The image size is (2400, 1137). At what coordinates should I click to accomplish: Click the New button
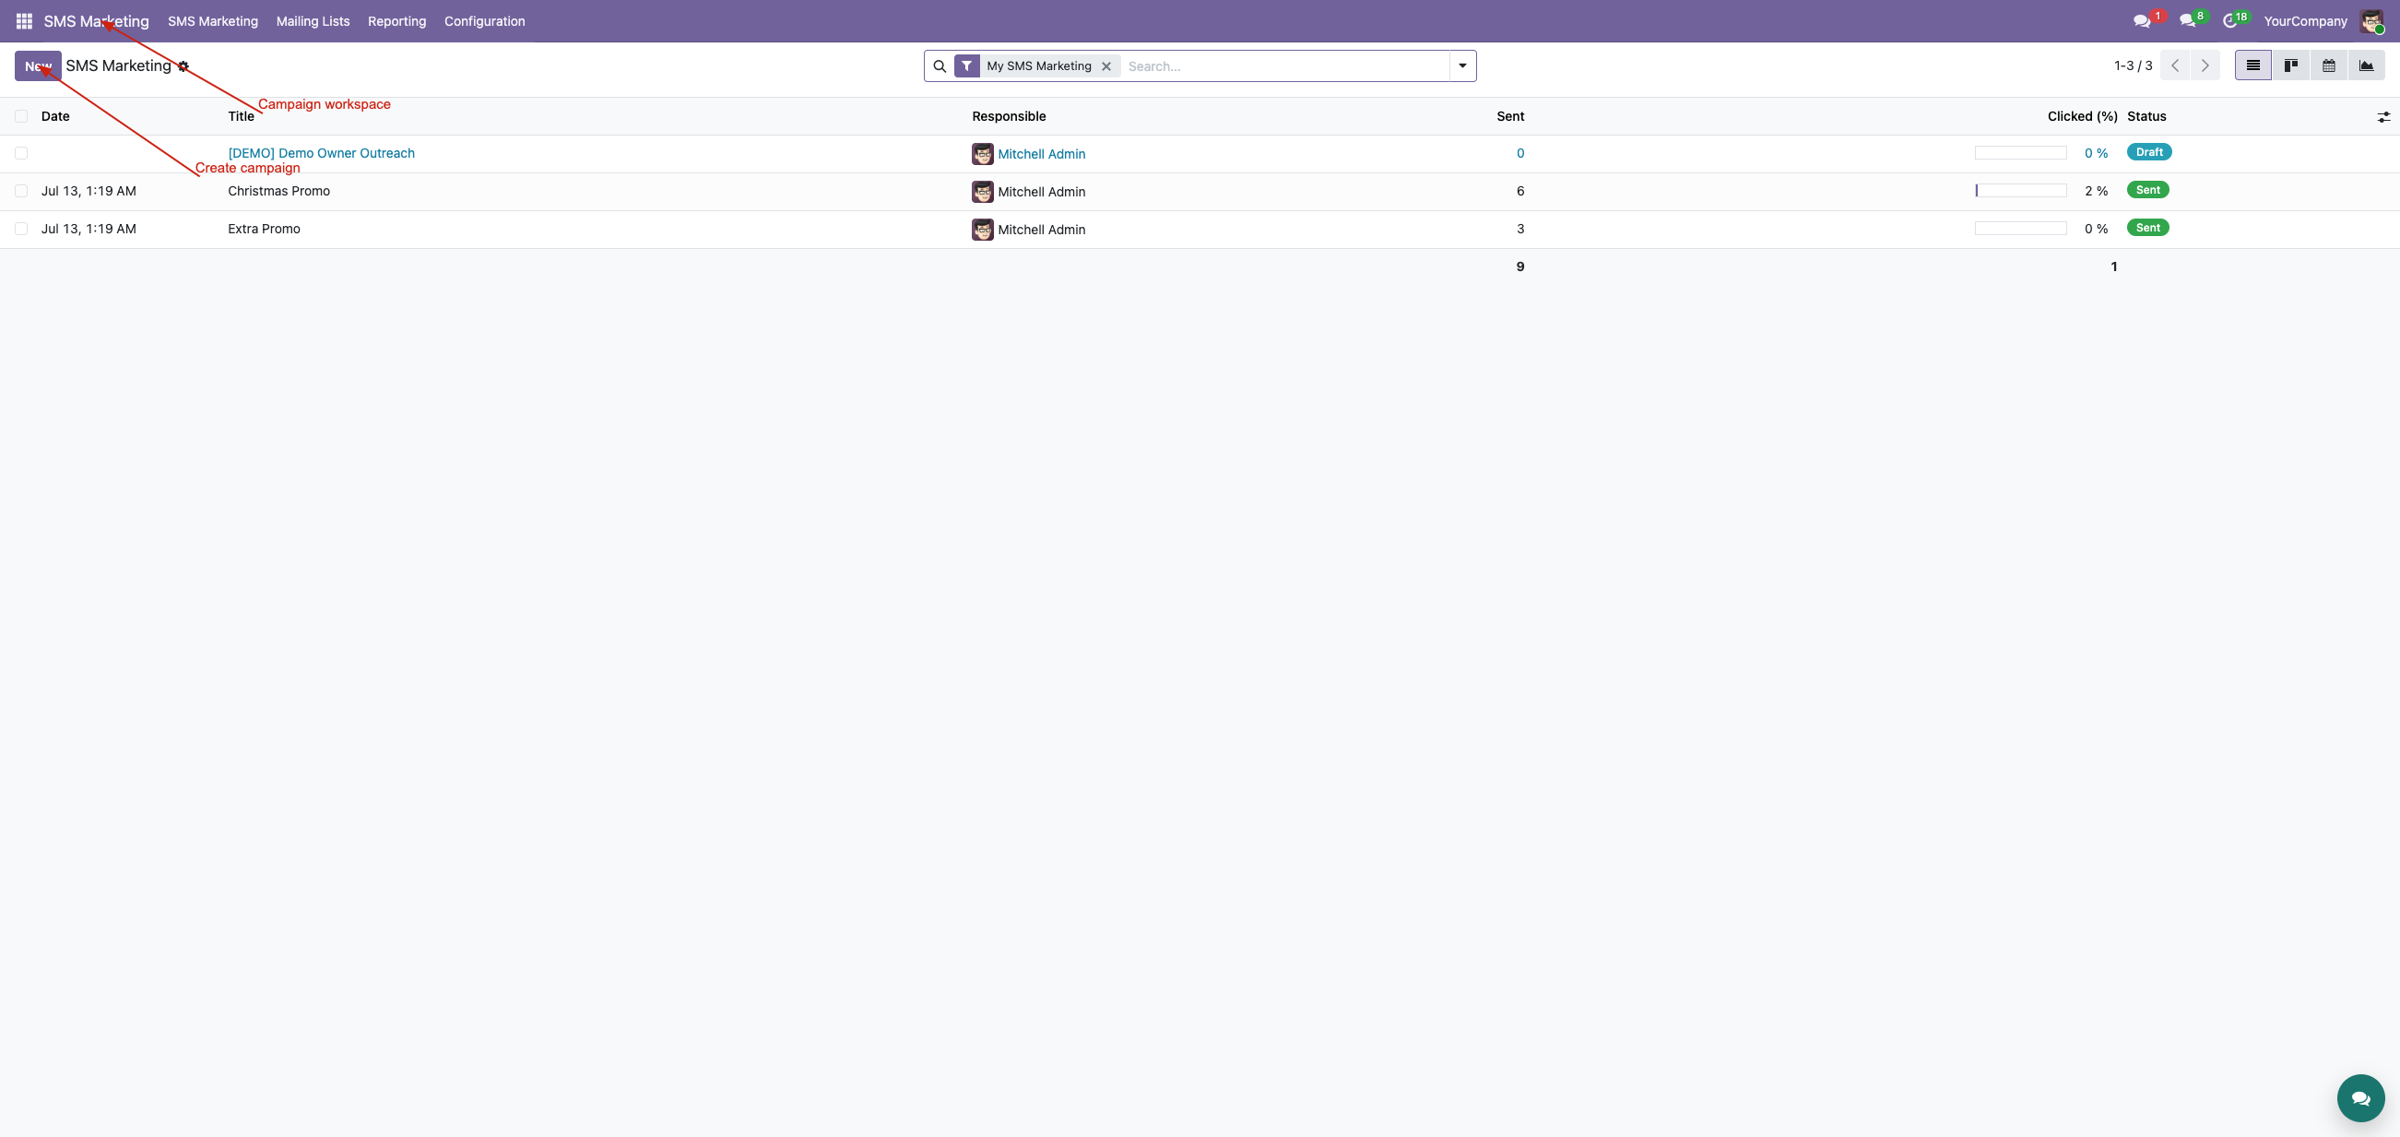point(38,66)
